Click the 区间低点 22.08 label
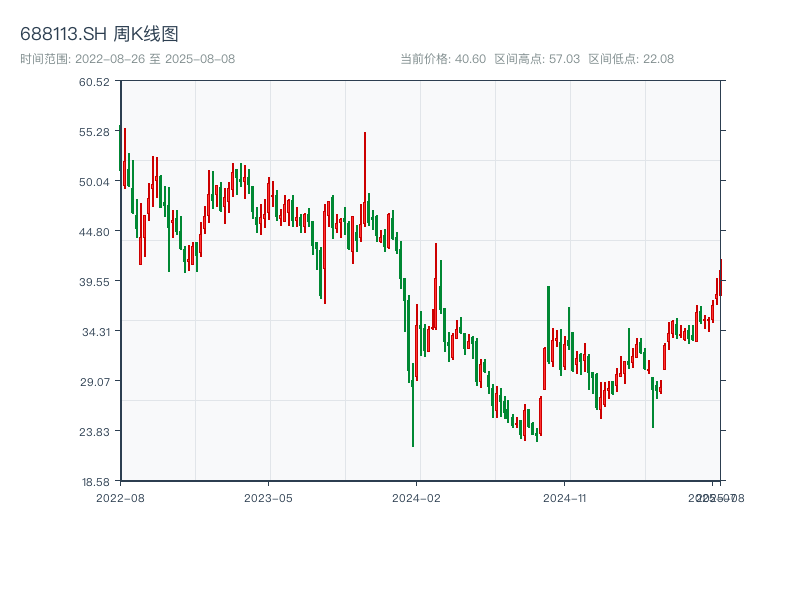Screen dimensions: 800x600 (631, 59)
